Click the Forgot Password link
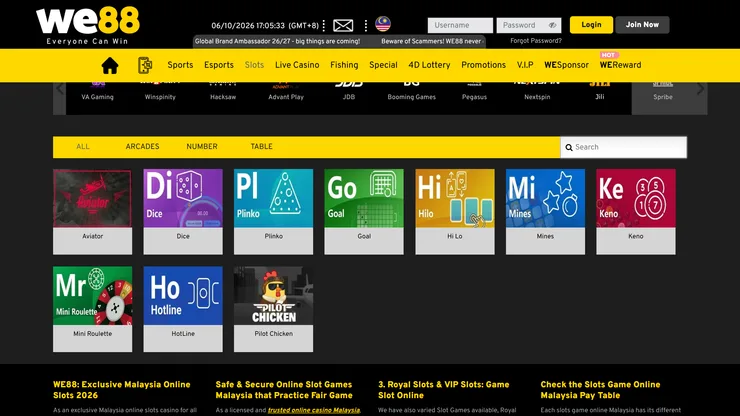Image resolution: width=740 pixels, height=416 pixels. point(536,41)
